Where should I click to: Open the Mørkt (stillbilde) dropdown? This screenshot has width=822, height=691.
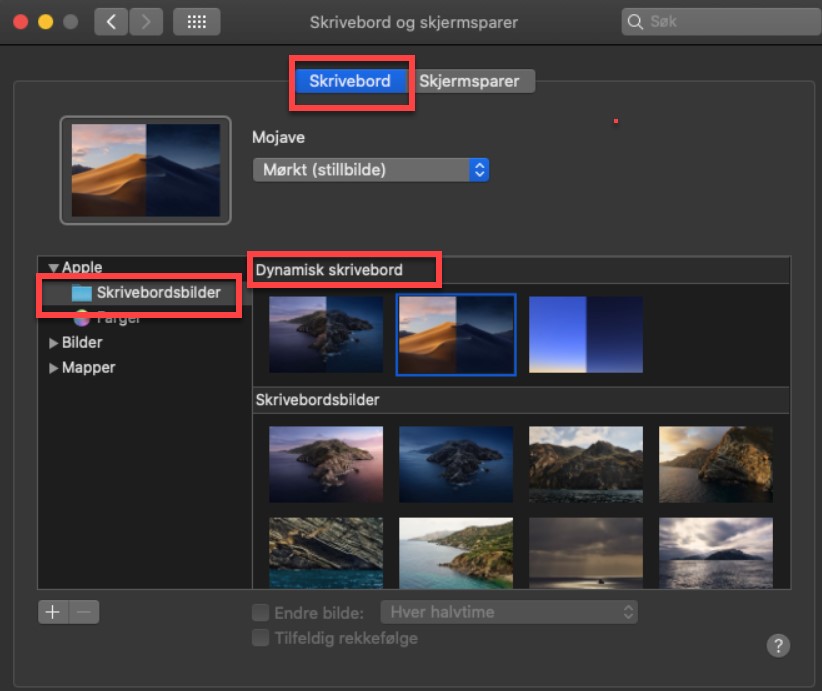[370, 170]
